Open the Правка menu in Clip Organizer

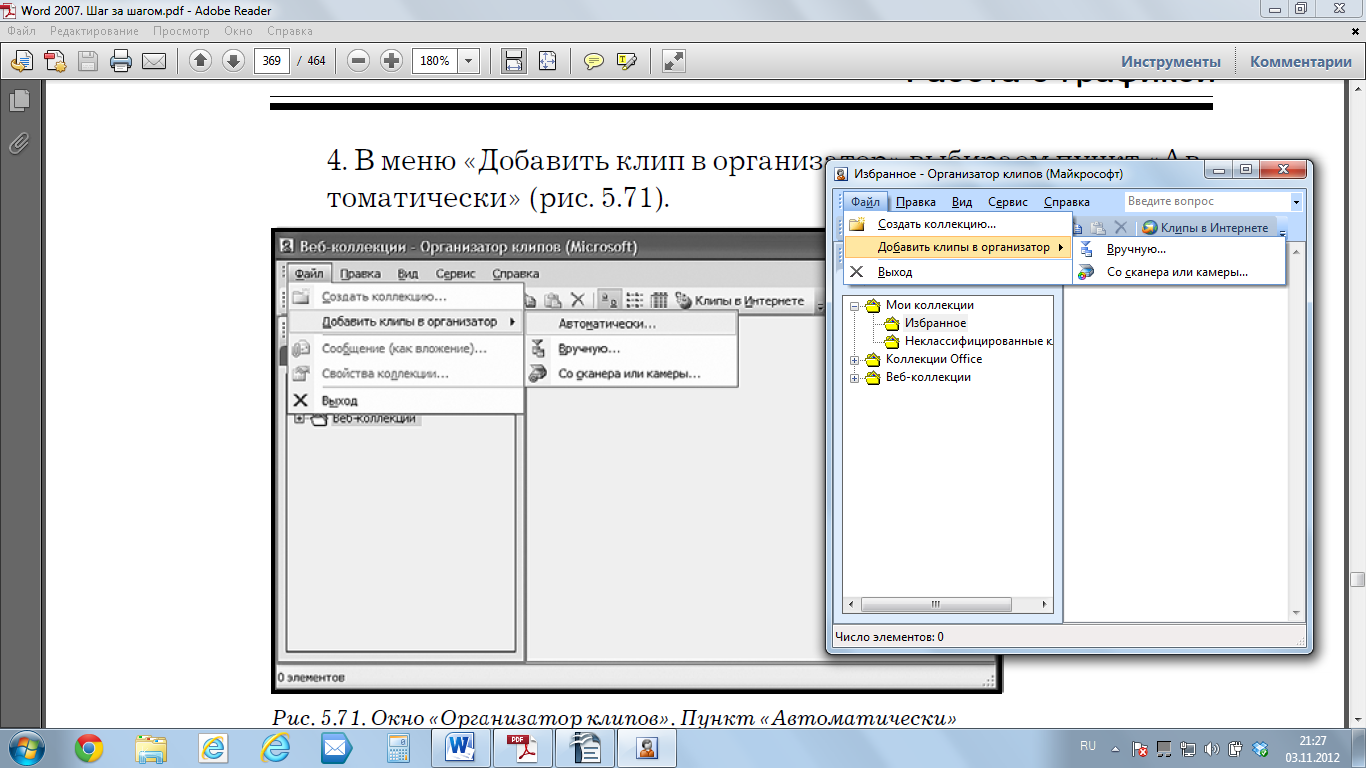coord(916,202)
